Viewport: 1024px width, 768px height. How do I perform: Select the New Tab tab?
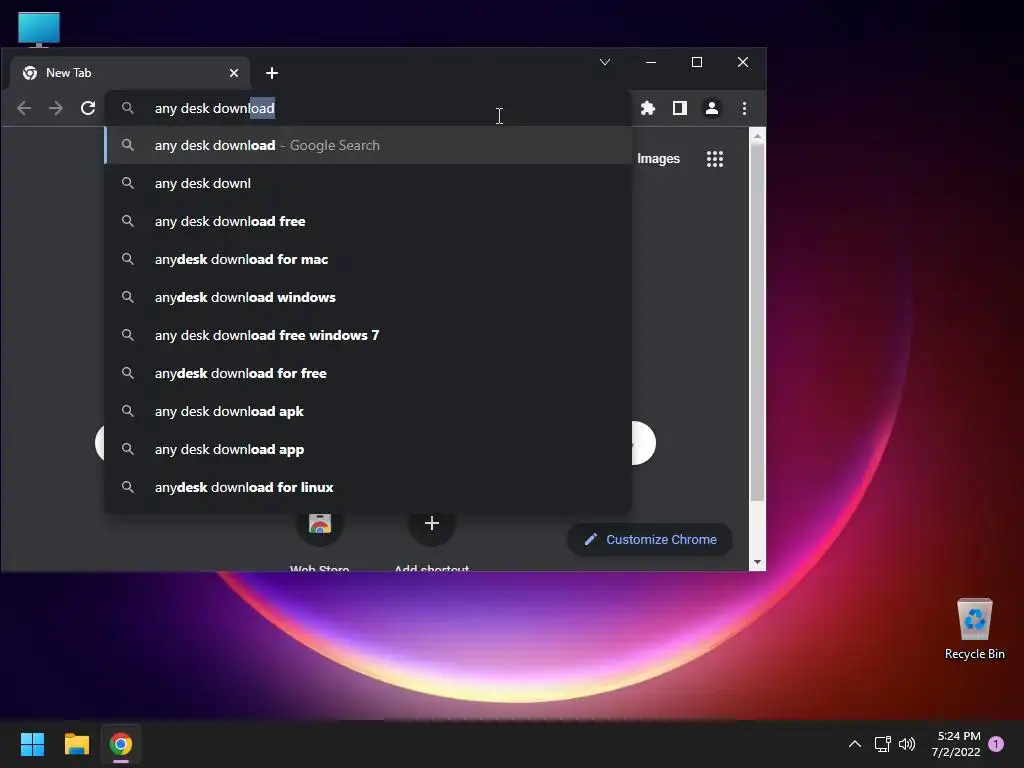tap(130, 73)
